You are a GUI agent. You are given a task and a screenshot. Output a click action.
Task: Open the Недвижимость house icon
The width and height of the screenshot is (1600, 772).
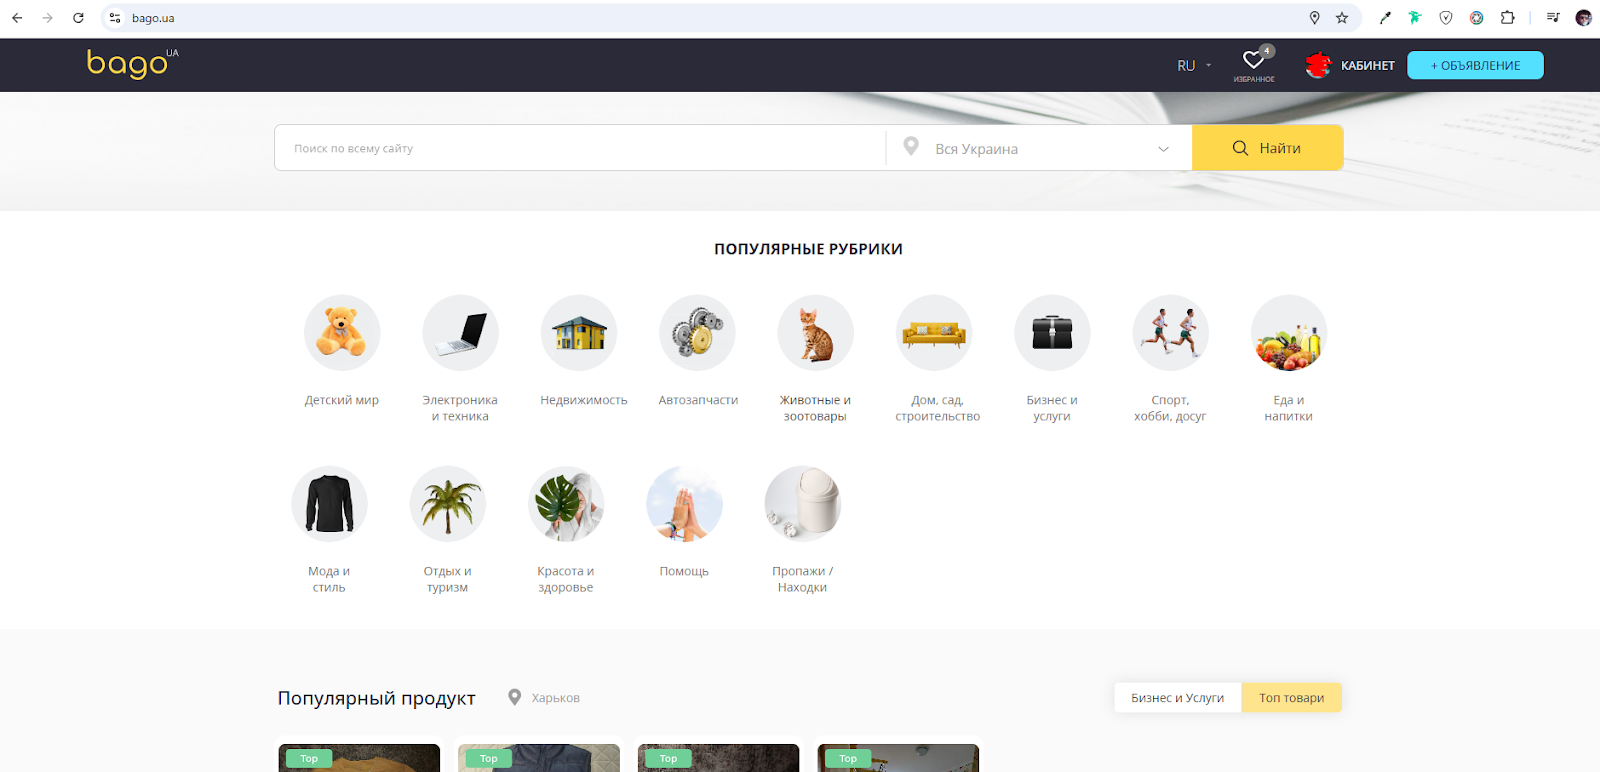(579, 332)
